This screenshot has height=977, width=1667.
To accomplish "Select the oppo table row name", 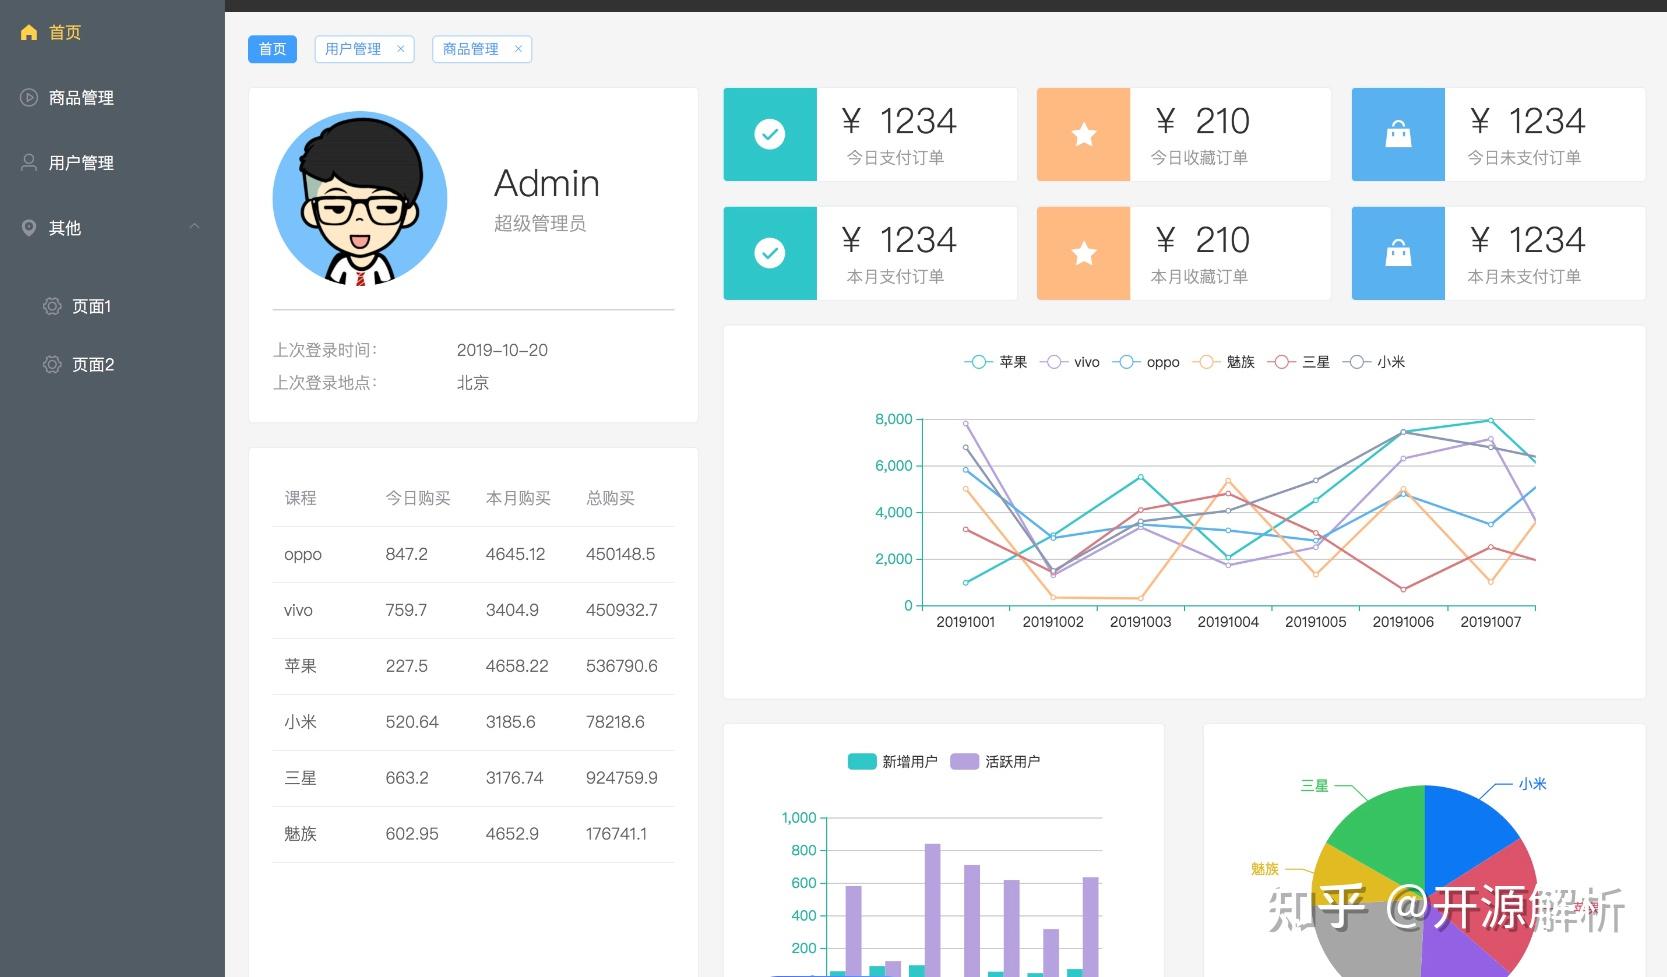I will click(x=303, y=554).
